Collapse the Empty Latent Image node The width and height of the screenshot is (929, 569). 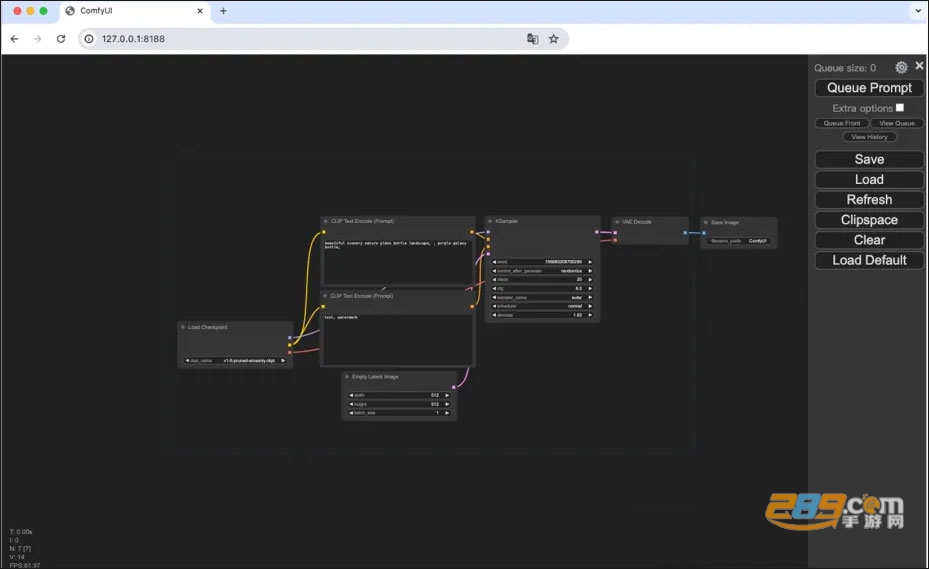(x=347, y=377)
